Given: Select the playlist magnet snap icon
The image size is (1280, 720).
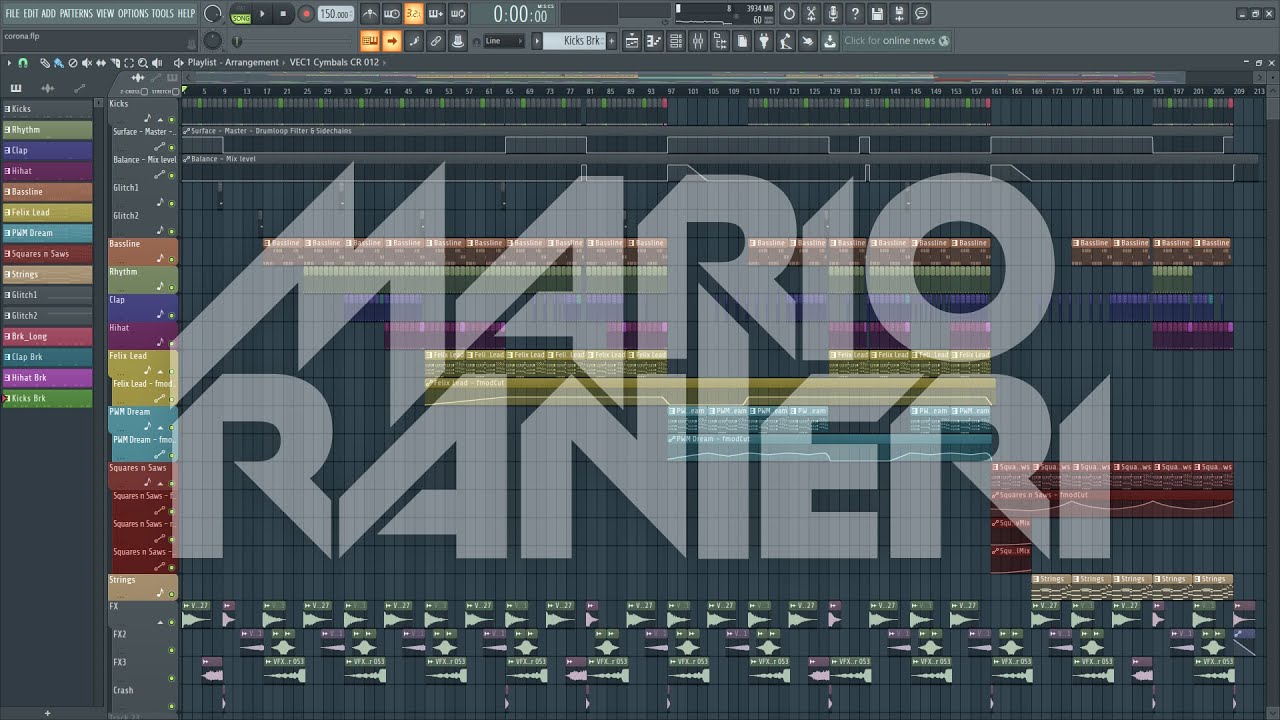Looking at the screenshot, I should (x=23, y=63).
